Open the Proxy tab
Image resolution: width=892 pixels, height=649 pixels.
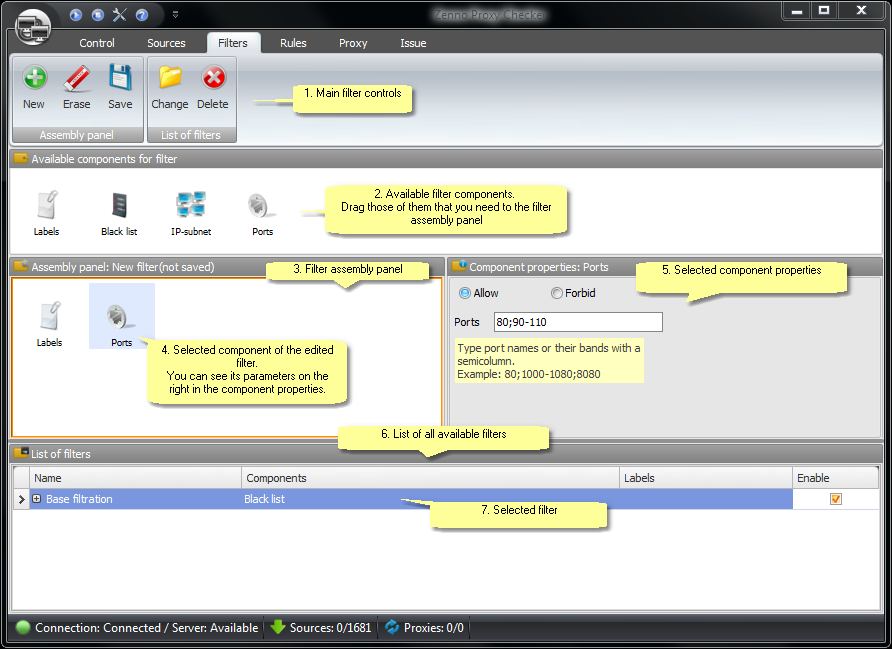tap(353, 43)
